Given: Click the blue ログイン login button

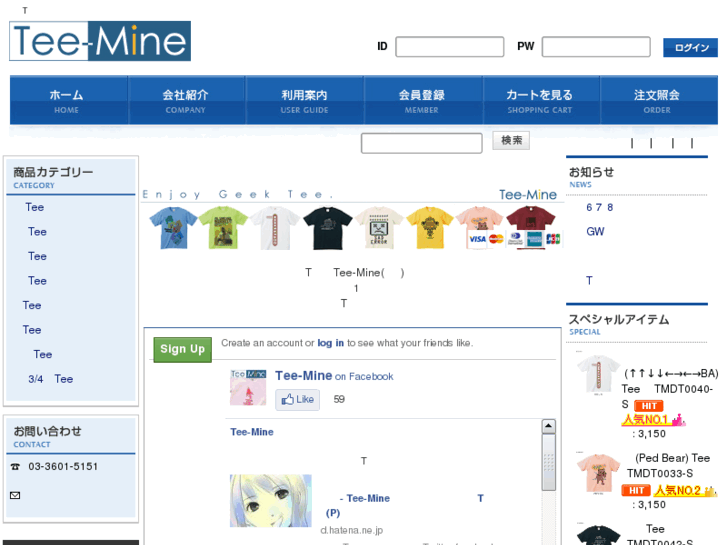Looking at the screenshot, I should pyautogui.click(x=690, y=48).
